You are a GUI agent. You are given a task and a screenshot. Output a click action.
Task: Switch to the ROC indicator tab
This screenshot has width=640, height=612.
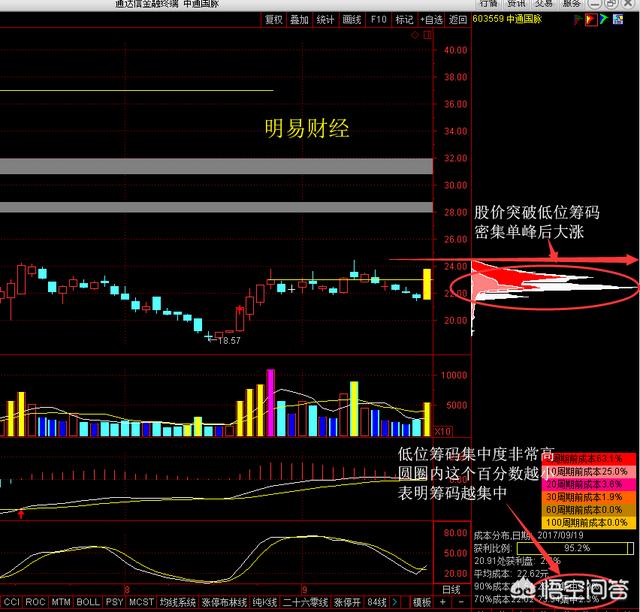(36, 602)
